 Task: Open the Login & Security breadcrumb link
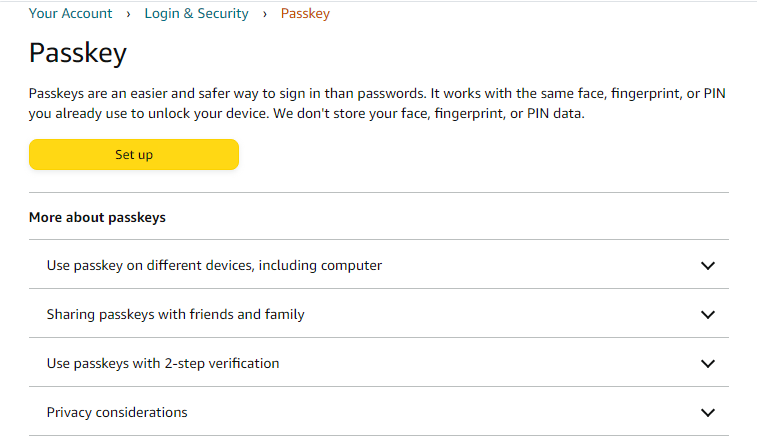click(x=196, y=14)
